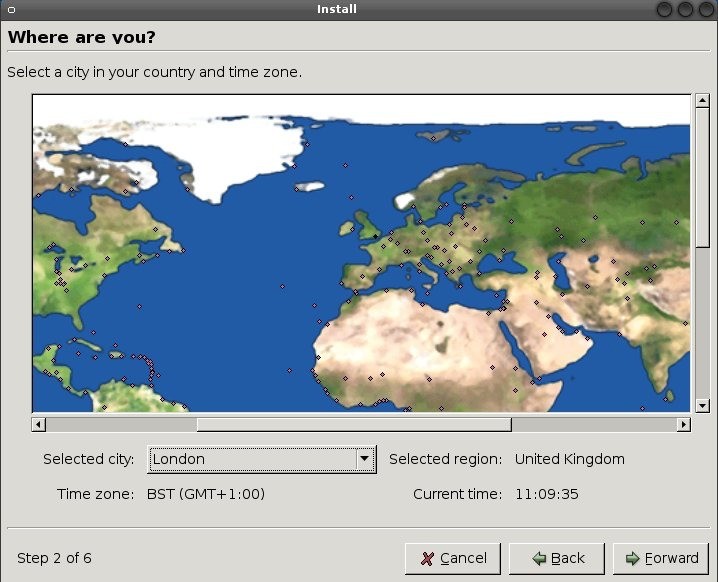Click the vertical scrollbar thumb beside the map

(x=702, y=170)
